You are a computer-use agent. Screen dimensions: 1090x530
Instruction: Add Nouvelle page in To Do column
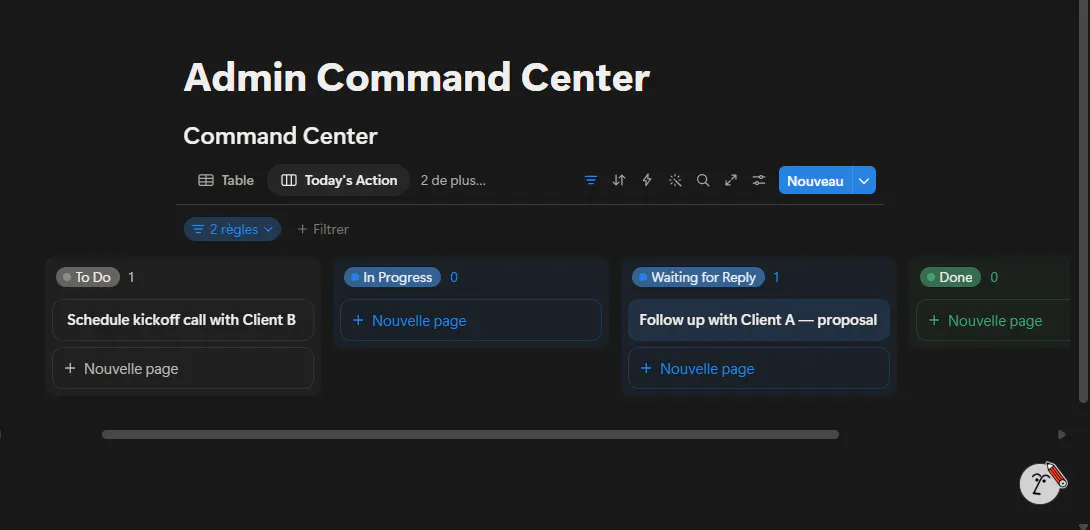click(x=183, y=368)
